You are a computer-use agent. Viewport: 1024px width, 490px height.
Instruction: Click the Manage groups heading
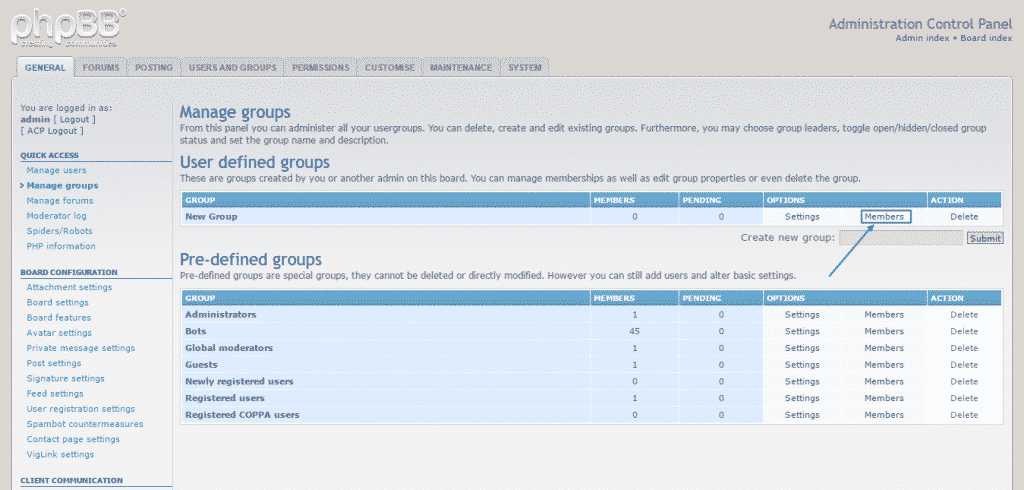(x=235, y=113)
